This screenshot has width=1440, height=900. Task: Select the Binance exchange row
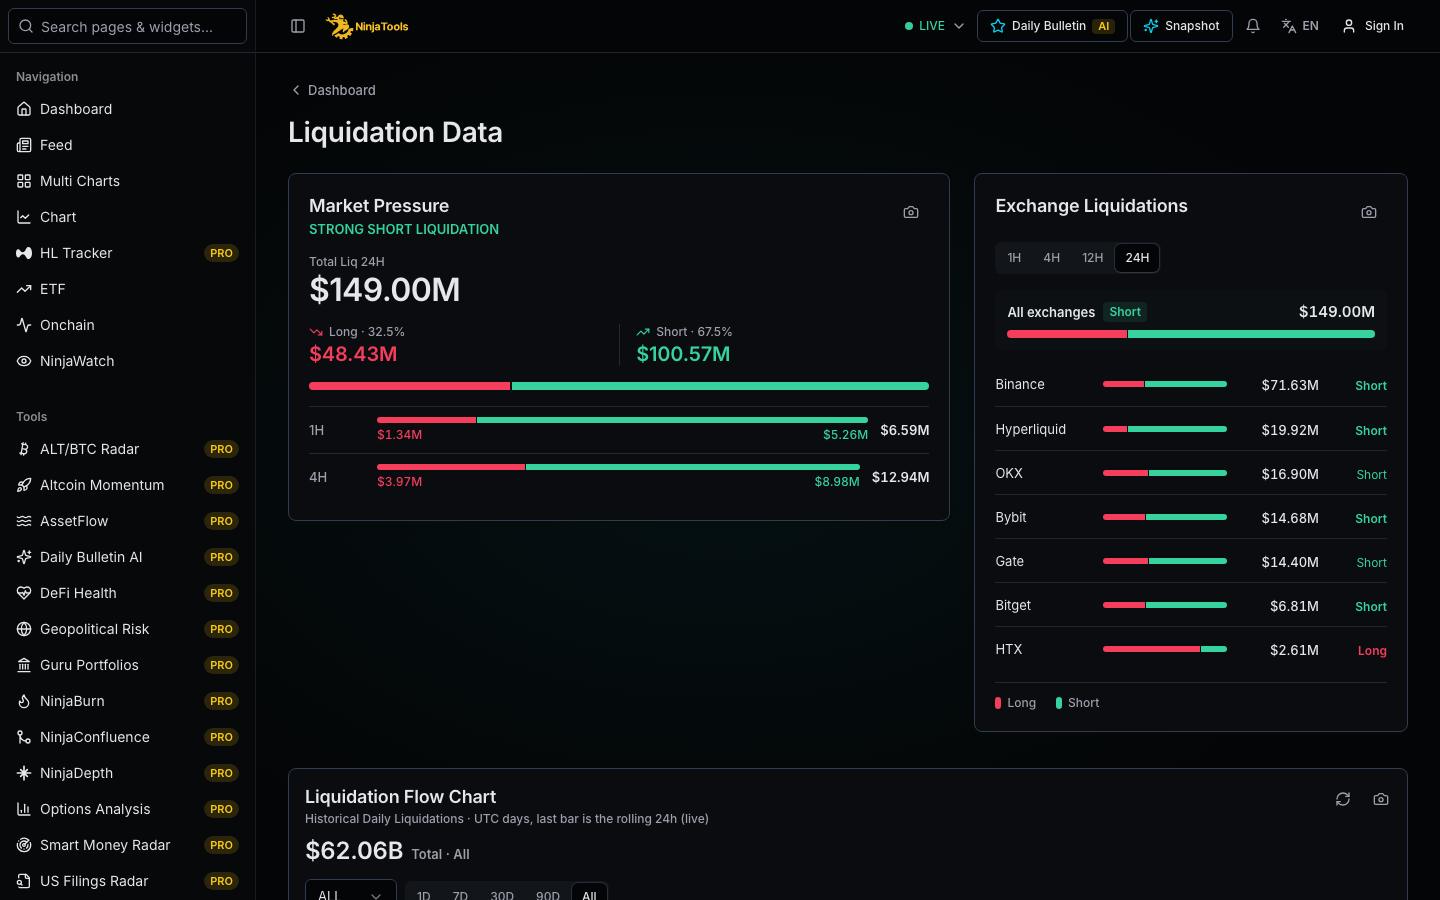(x=1191, y=385)
